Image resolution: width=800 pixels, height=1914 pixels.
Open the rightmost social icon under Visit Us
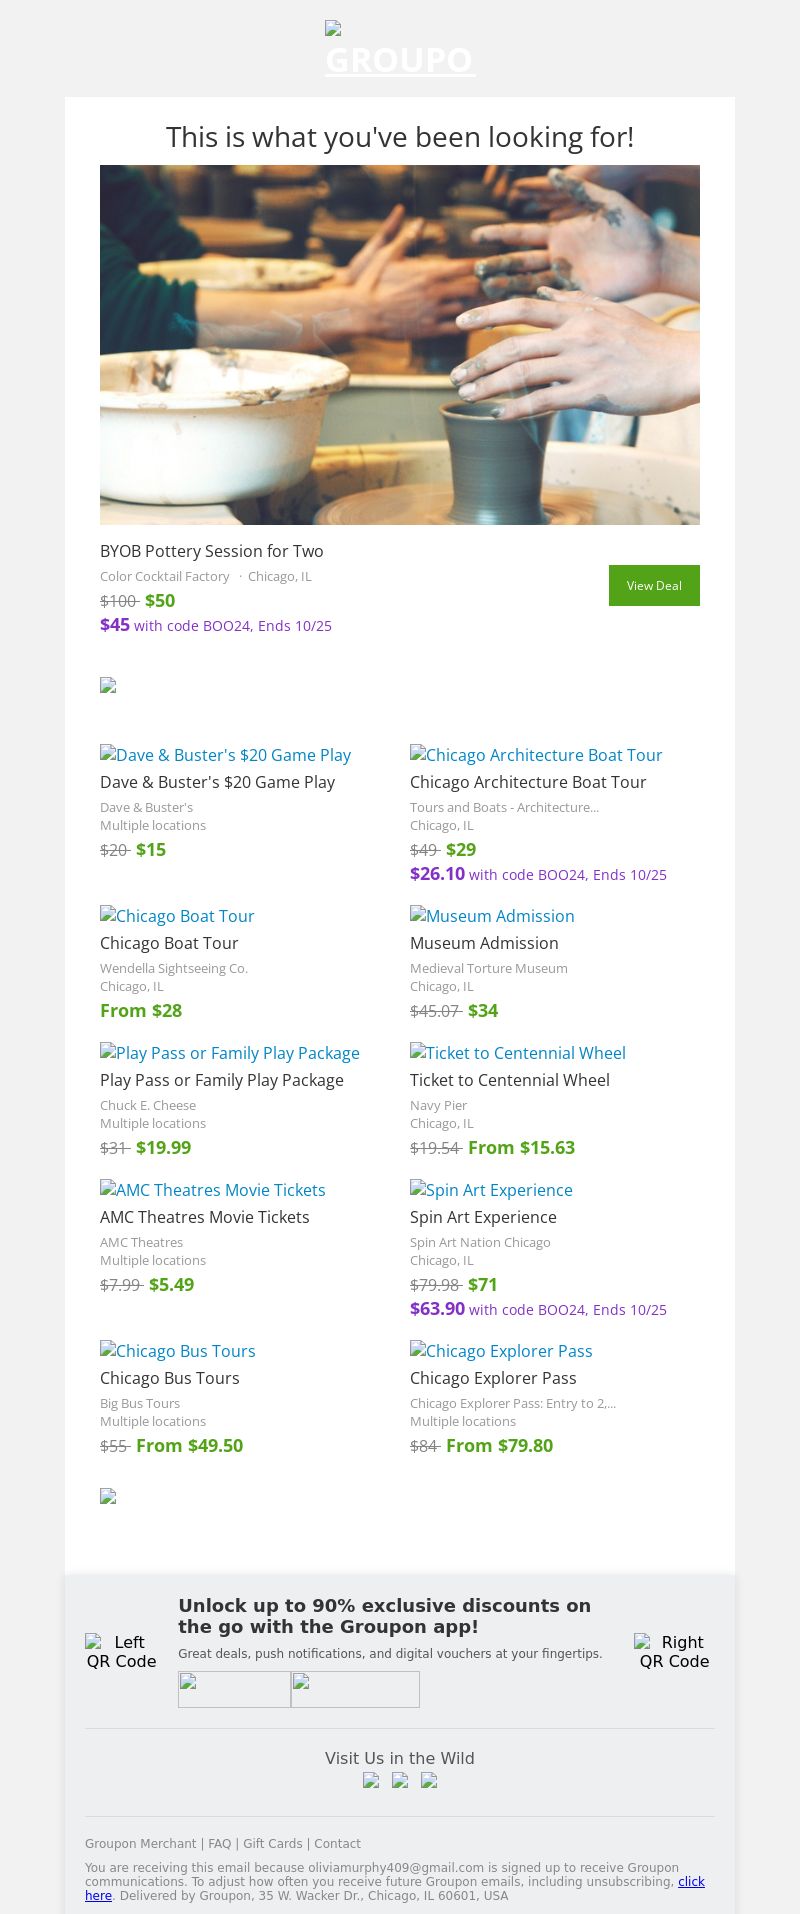coord(429,1780)
